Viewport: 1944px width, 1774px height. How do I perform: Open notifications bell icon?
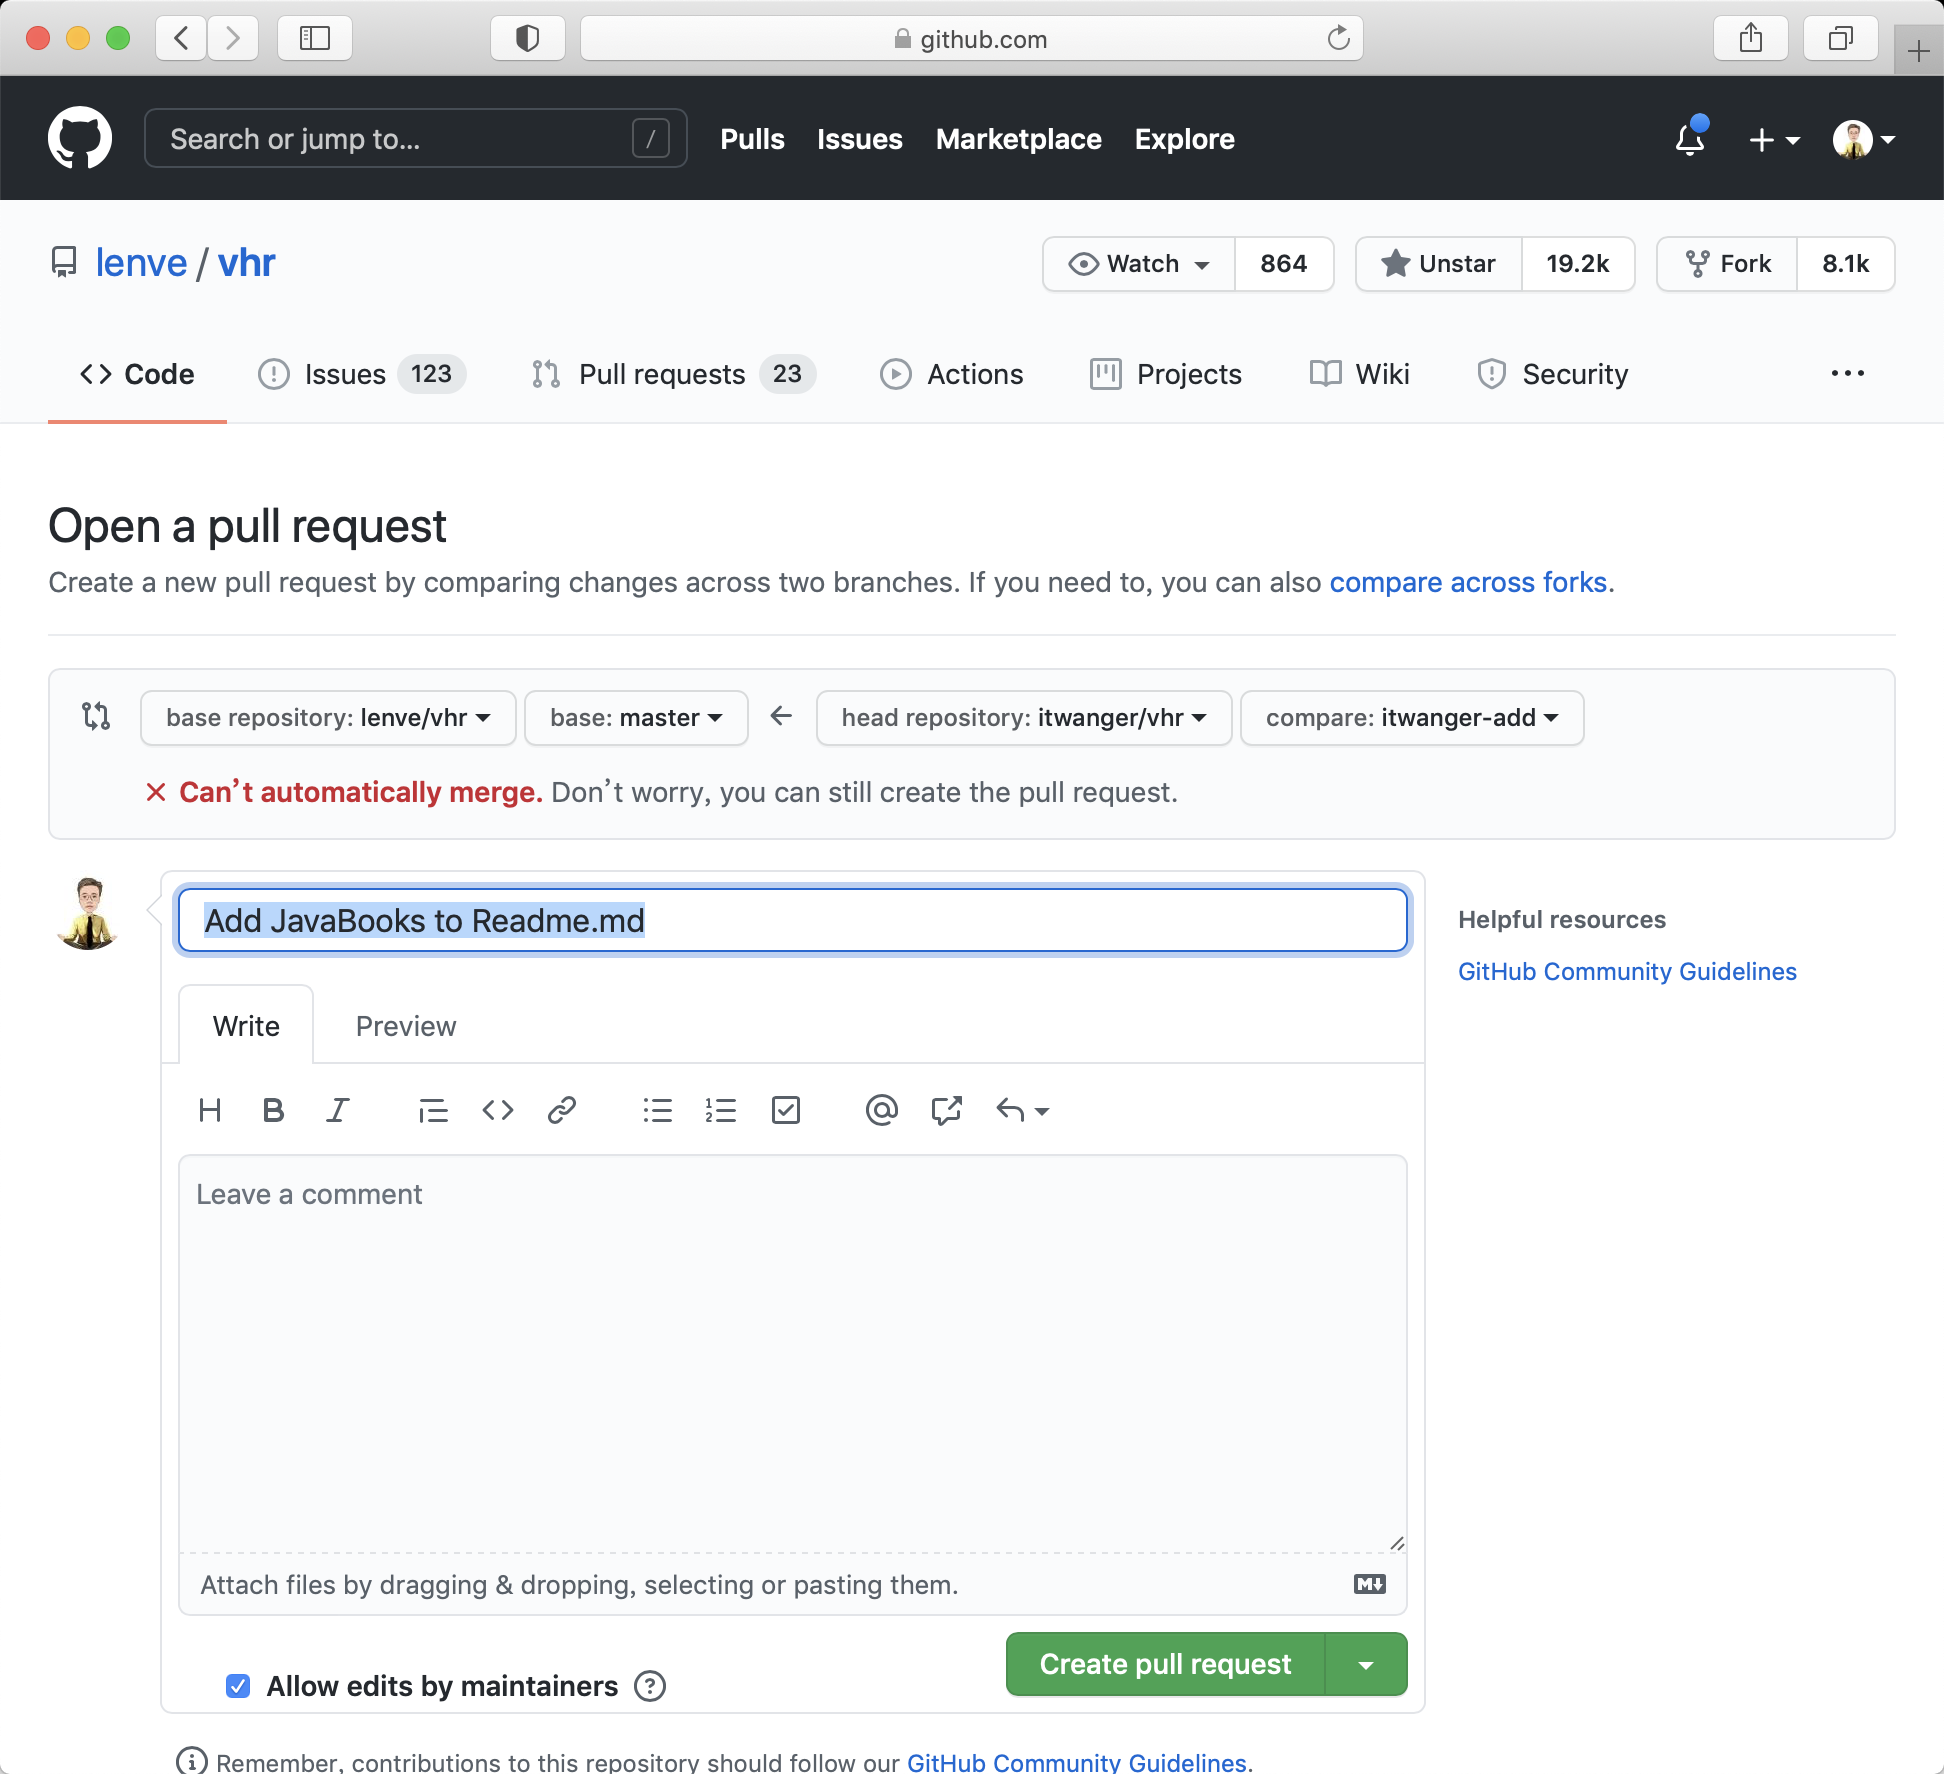click(1690, 139)
